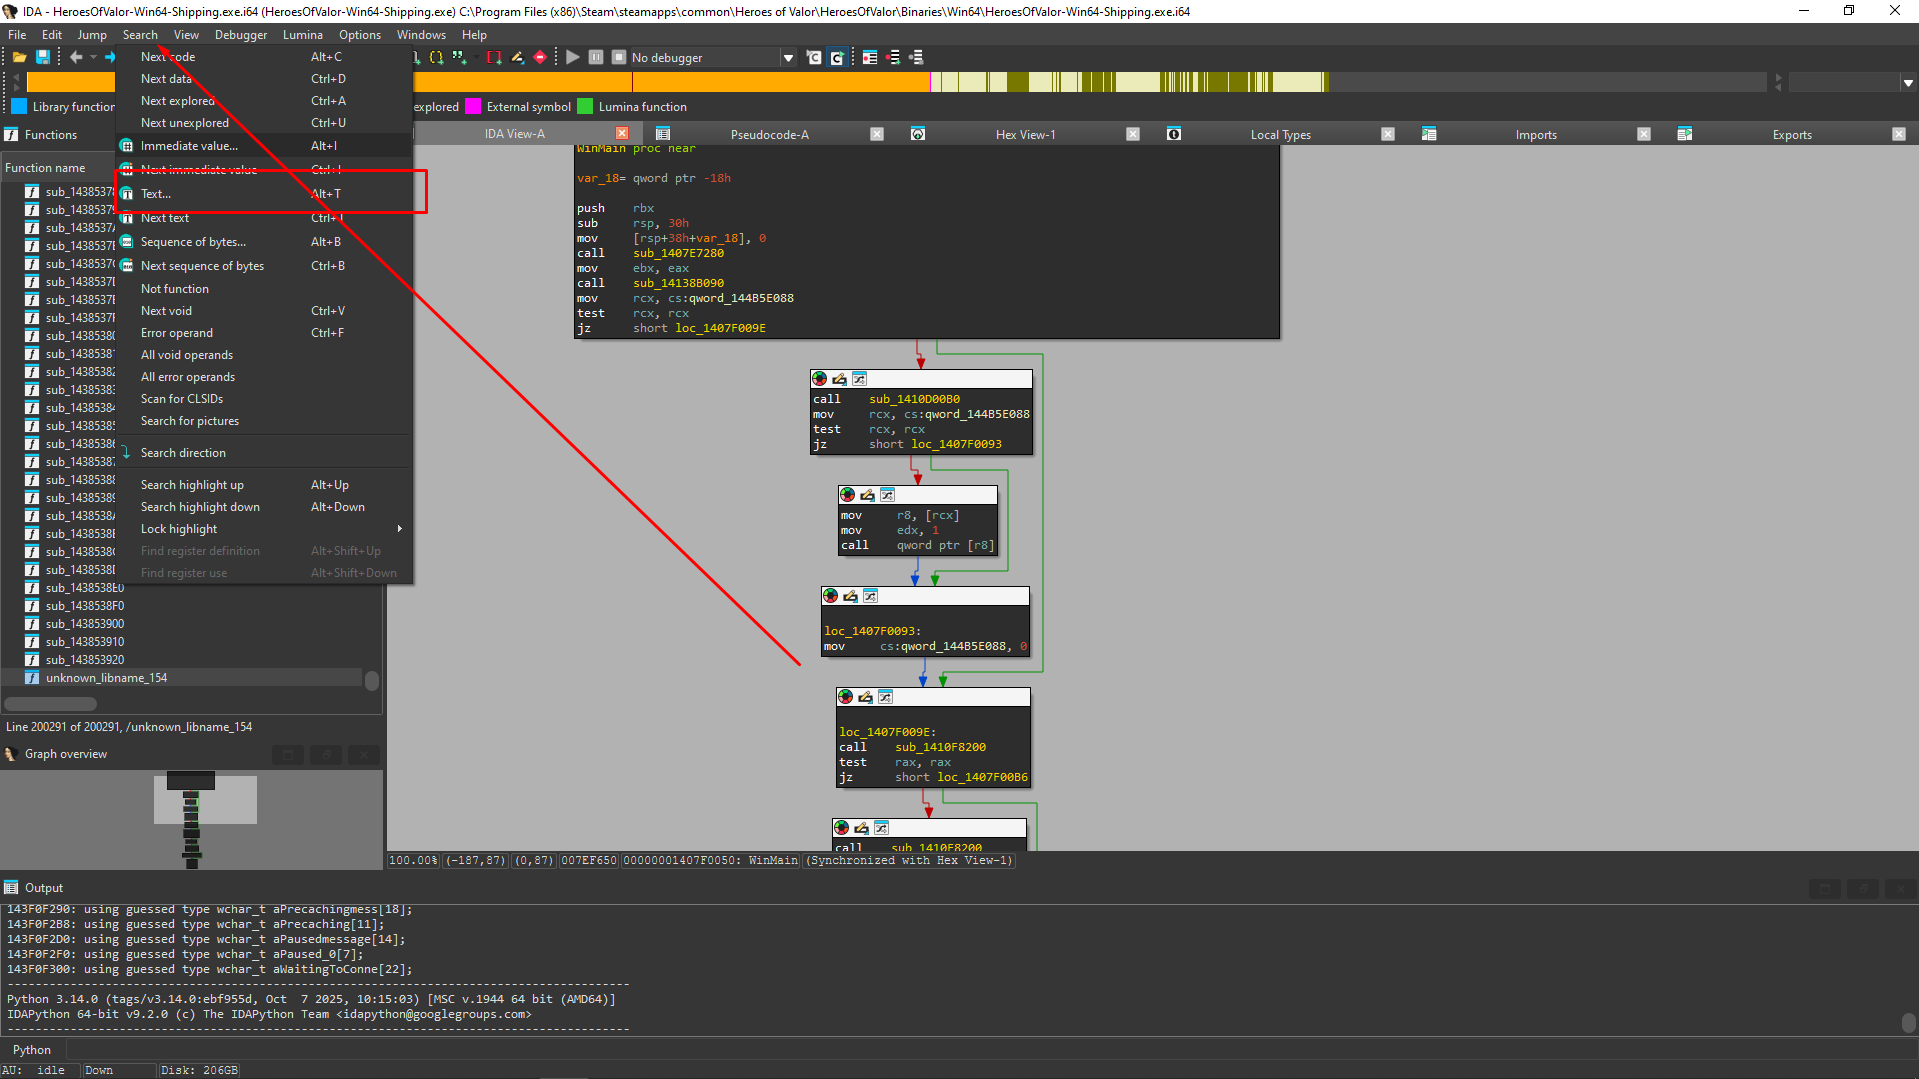The width and height of the screenshot is (1919, 1079).
Task: Click the grey tracing list icon
Action: [916, 57]
